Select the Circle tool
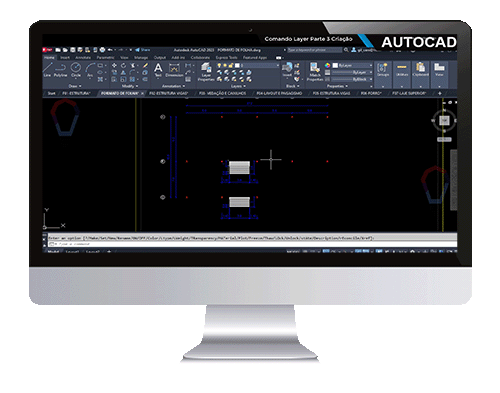 [76, 70]
